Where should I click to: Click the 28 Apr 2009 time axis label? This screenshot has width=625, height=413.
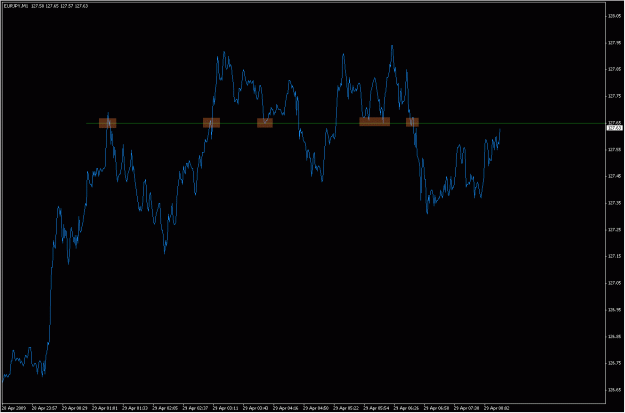pos(12,408)
